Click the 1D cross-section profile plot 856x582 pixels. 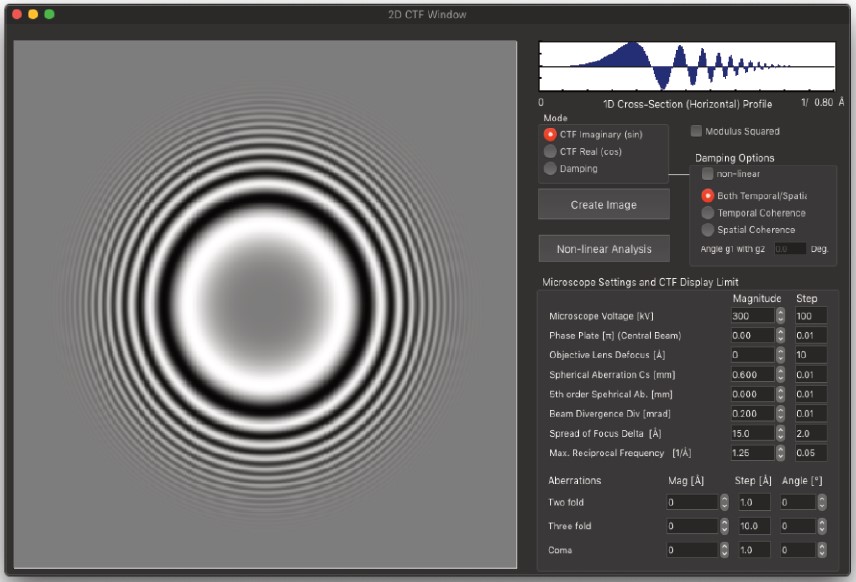[686, 67]
